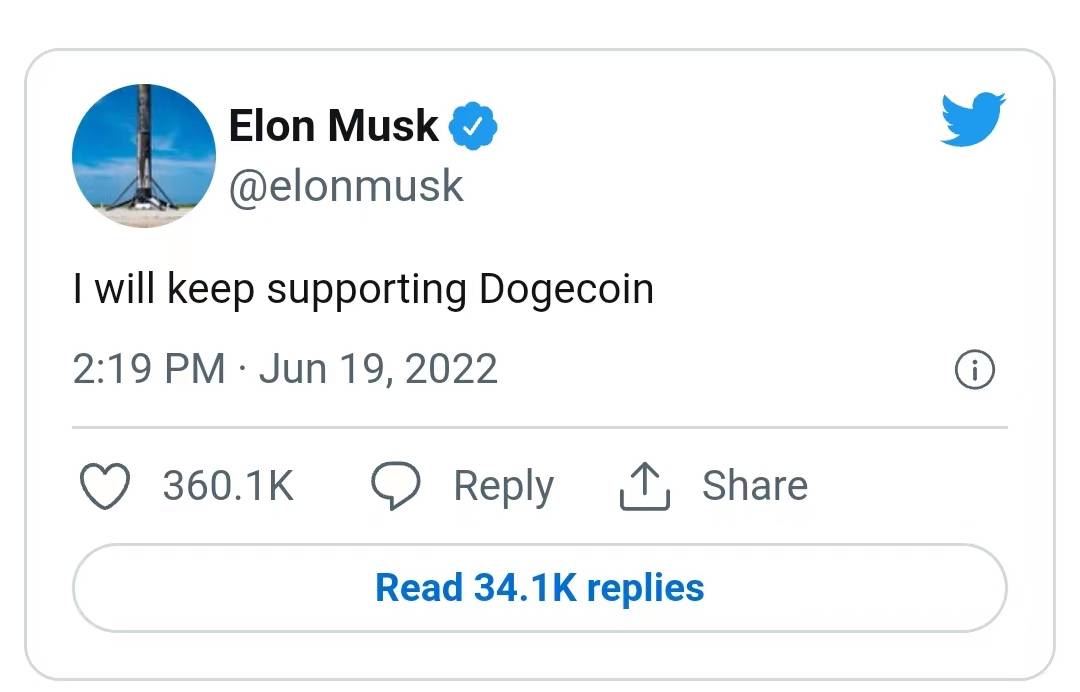Click the reply speech bubble icon
The height and width of the screenshot is (692, 1080).
coord(396,486)
